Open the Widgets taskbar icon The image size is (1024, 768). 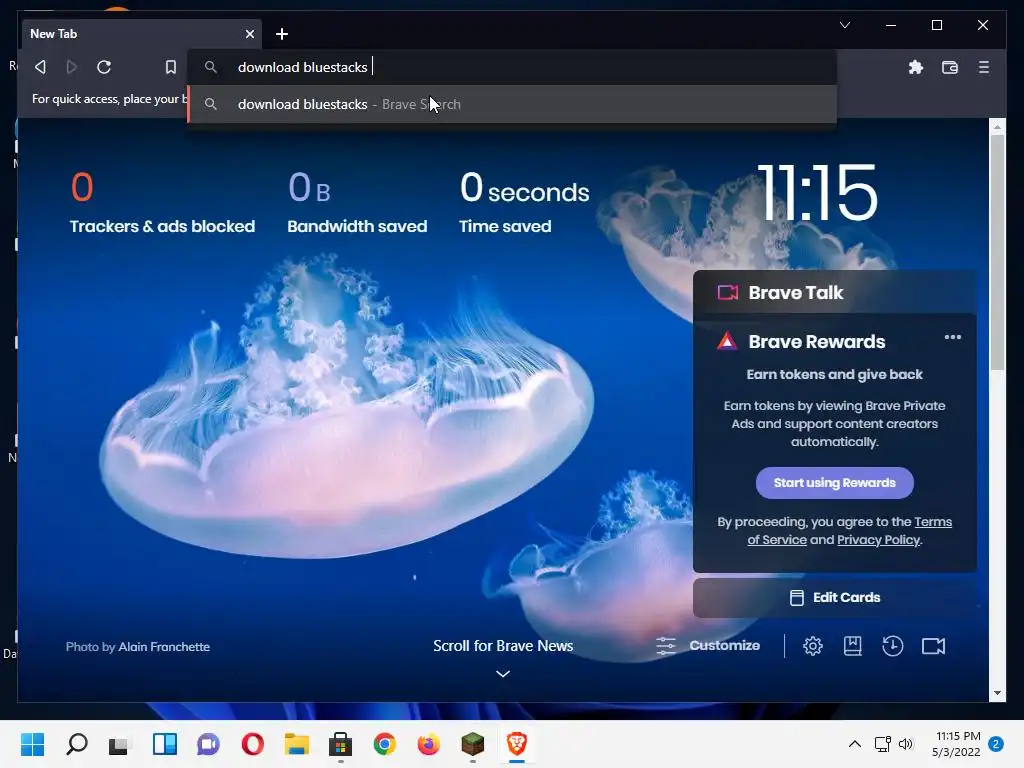(165, 744)
